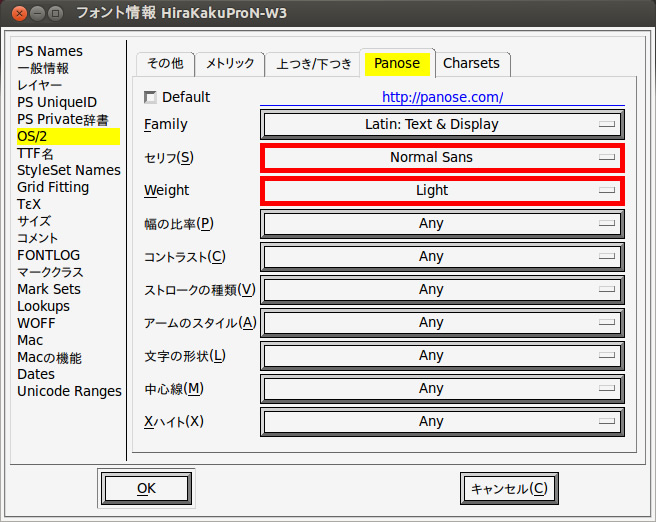Screen dimensions: 656x522
Task: Select FONTLOG in the sidebar
Action: pos(49,255)
